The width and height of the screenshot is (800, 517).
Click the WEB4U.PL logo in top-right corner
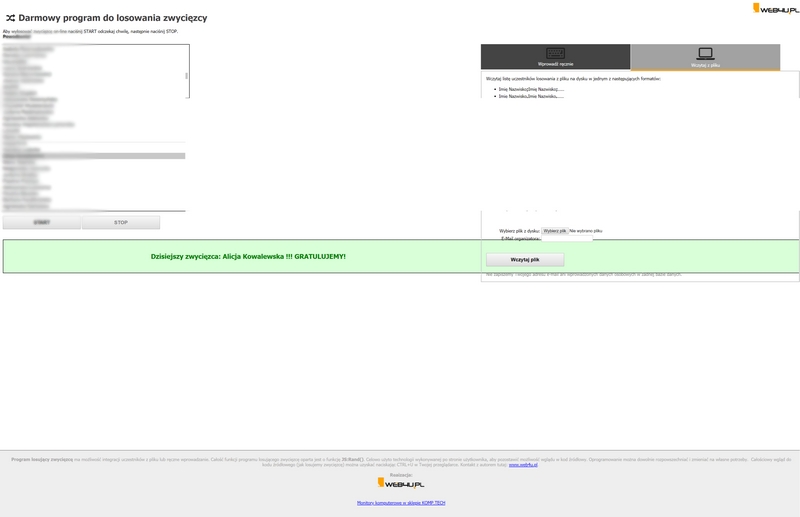776,9
